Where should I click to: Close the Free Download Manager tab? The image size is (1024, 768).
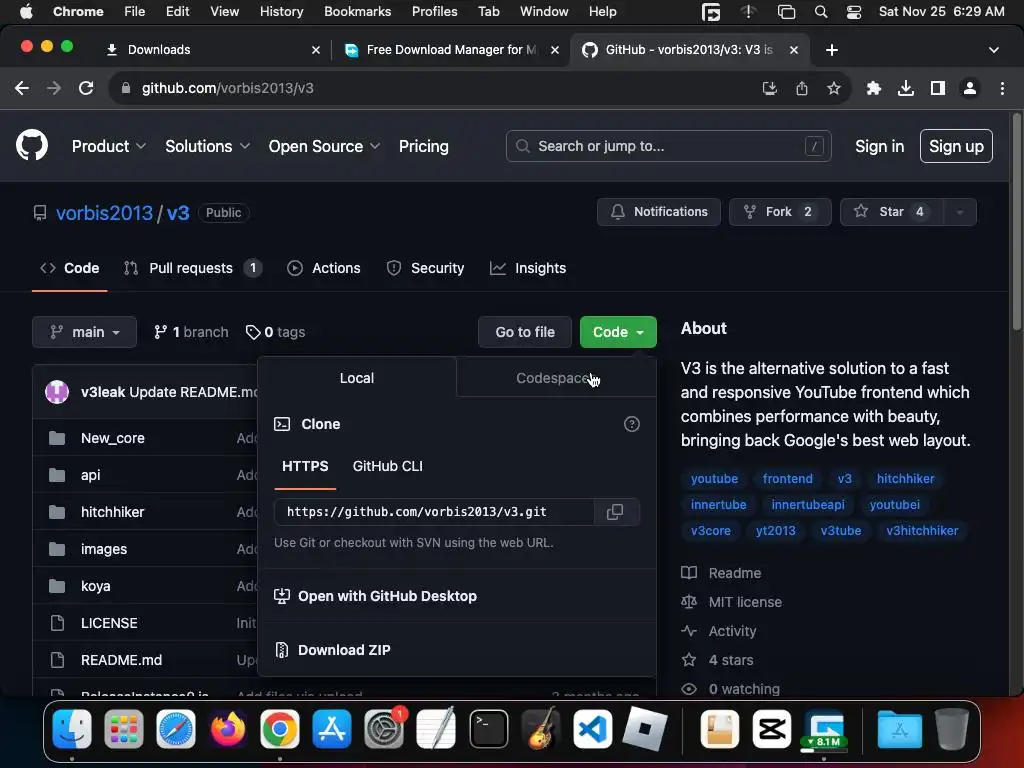[x=554, y=50]
